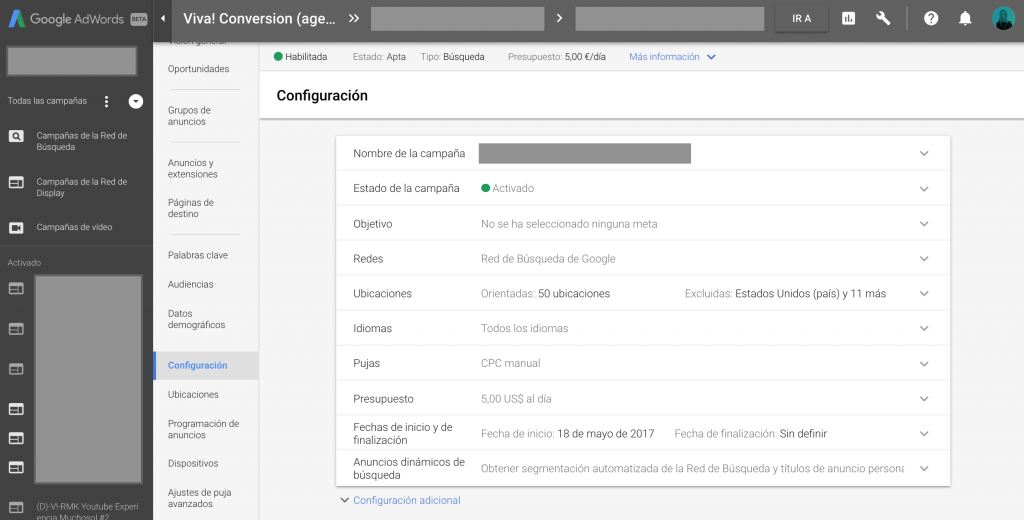The height and width of the screenshot is (520, 1024).
Task: Open the reports chart icon
Action: pos(848,19)
